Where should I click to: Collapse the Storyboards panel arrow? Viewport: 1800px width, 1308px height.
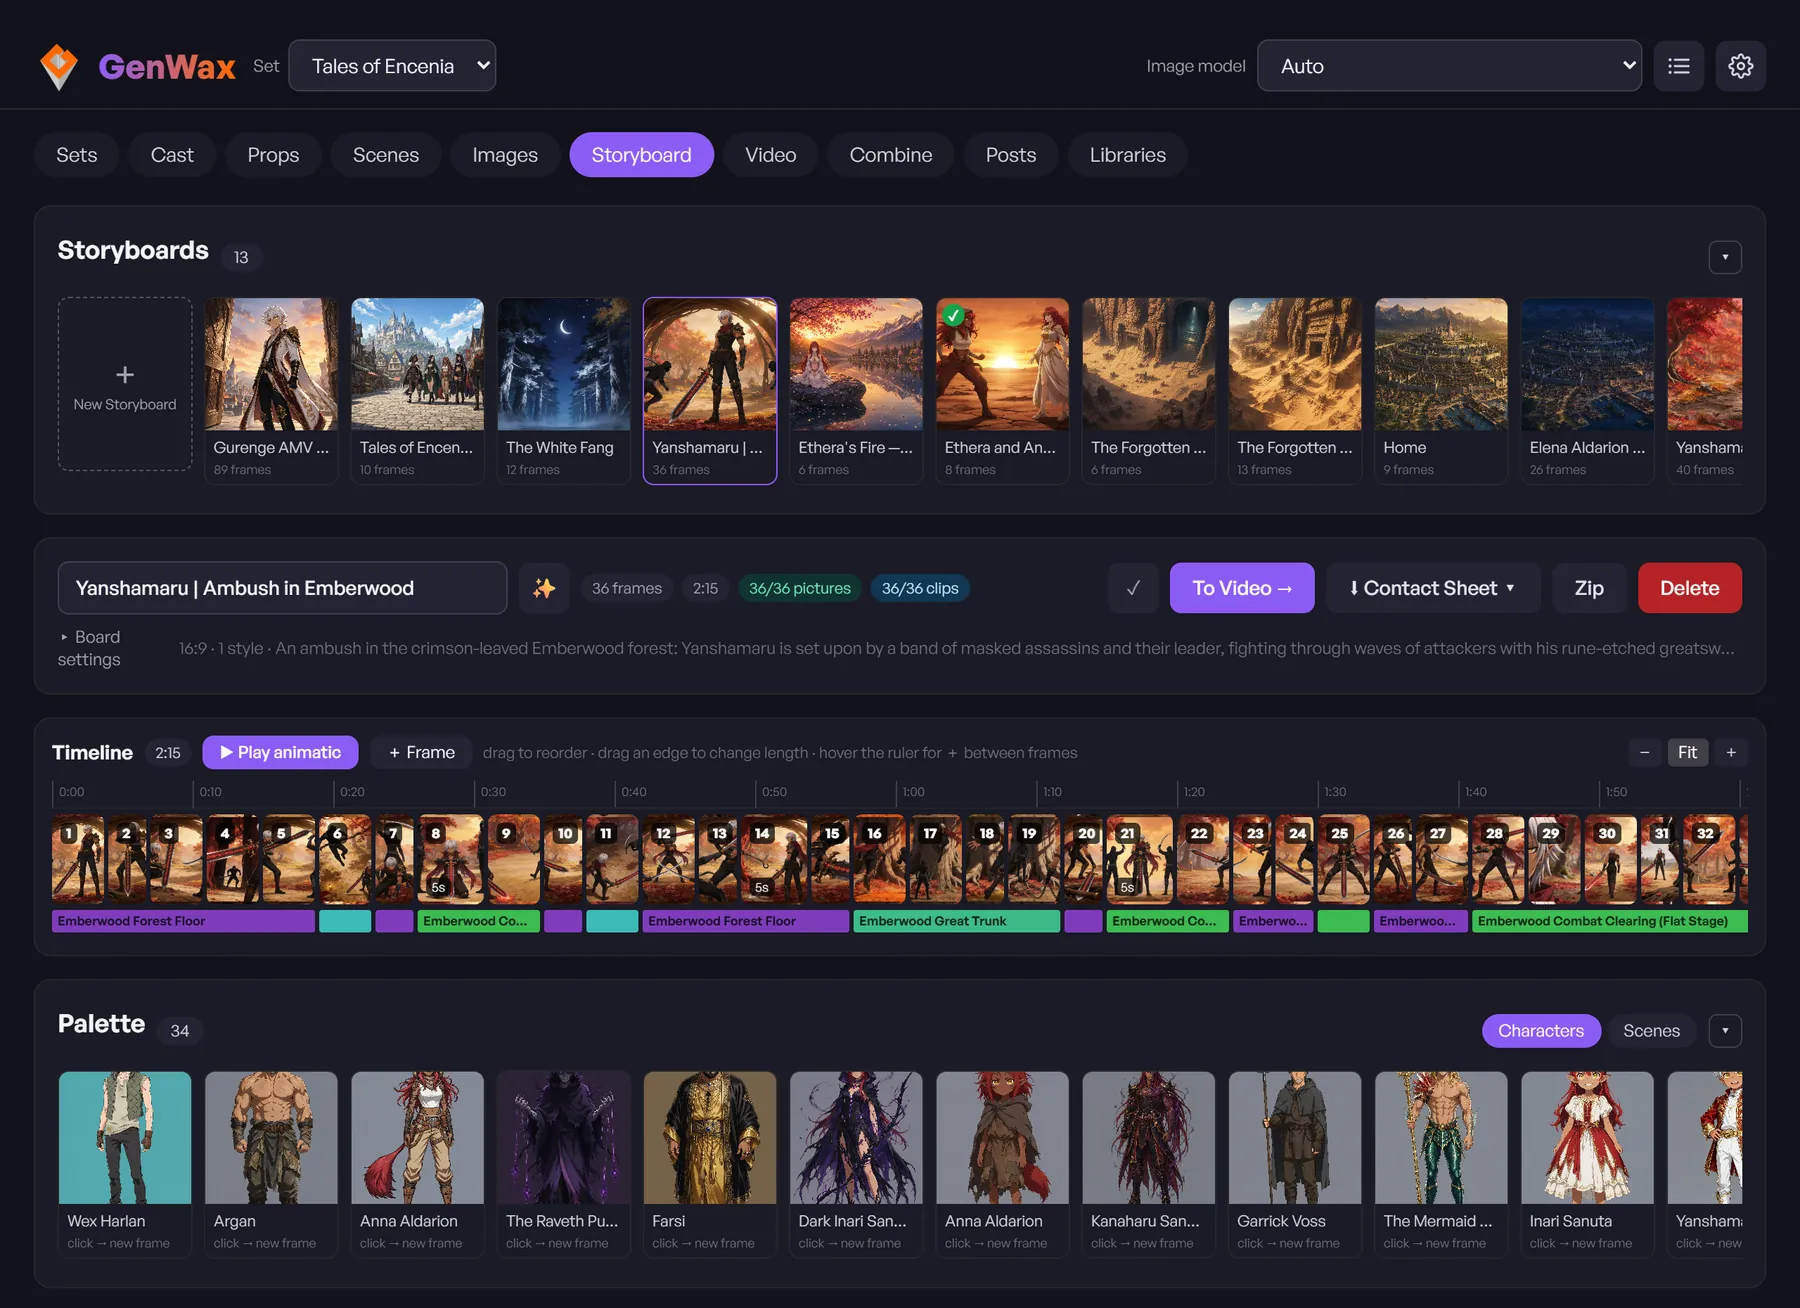click(1725, 257)
